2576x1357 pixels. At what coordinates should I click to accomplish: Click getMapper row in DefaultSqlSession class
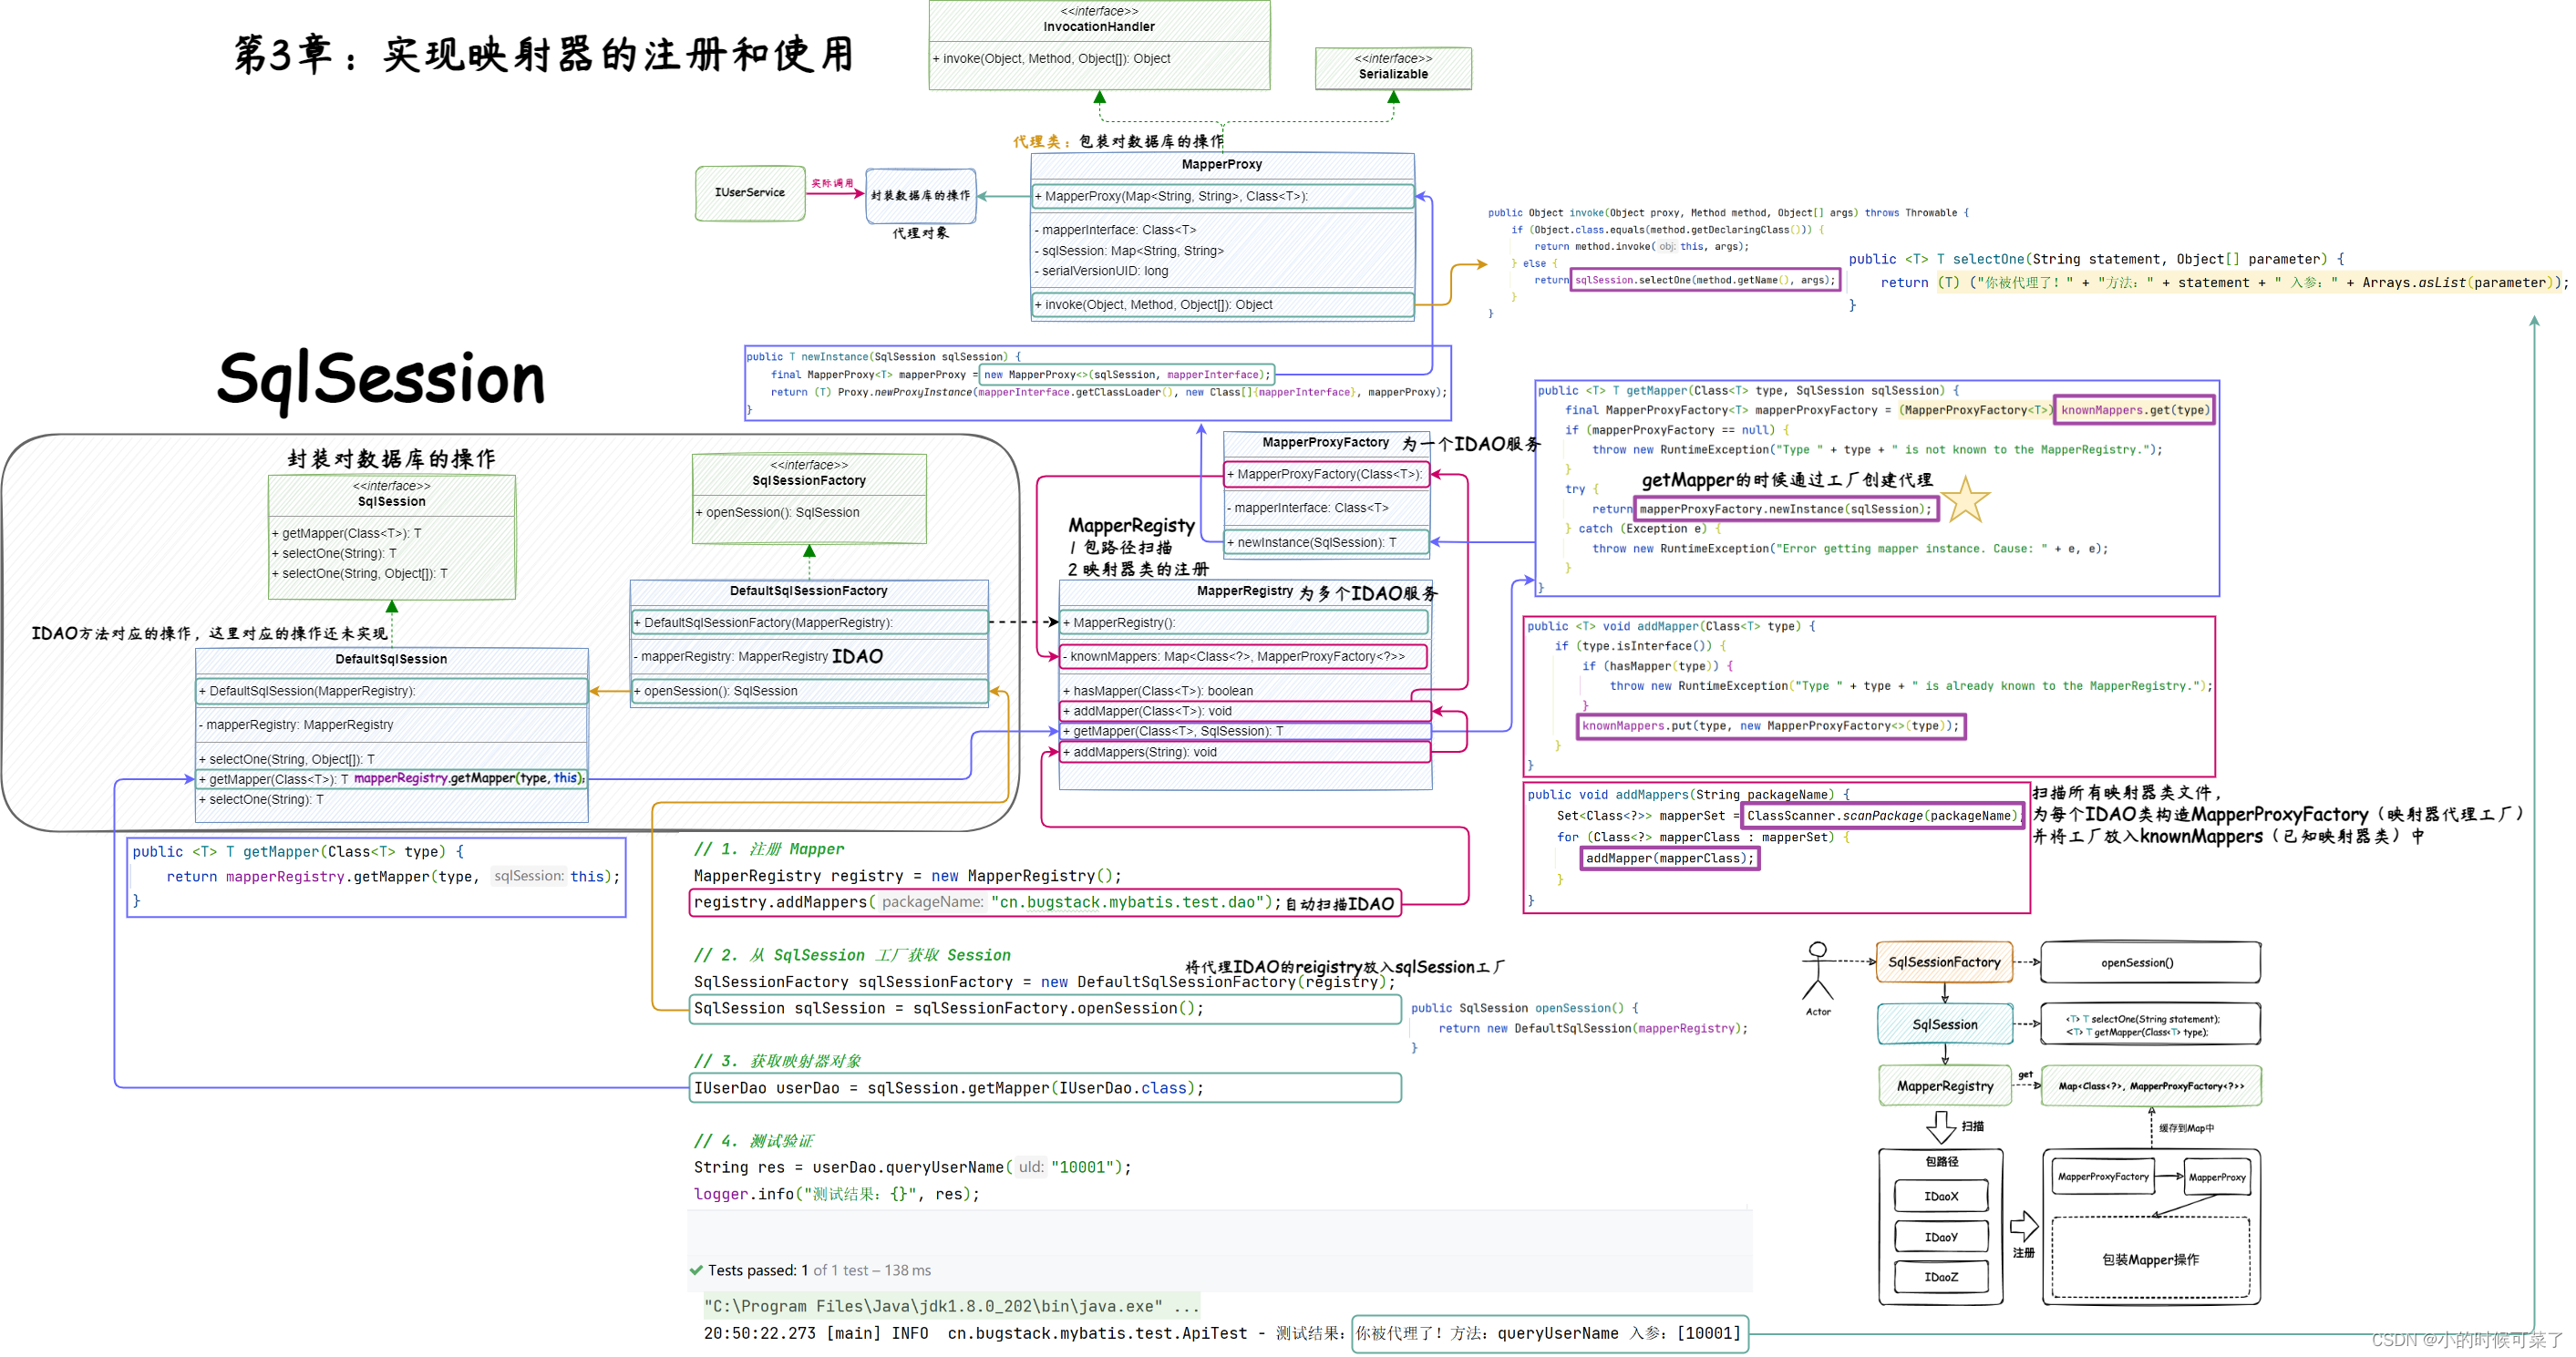pyautogui.click(x=392, y=779)
